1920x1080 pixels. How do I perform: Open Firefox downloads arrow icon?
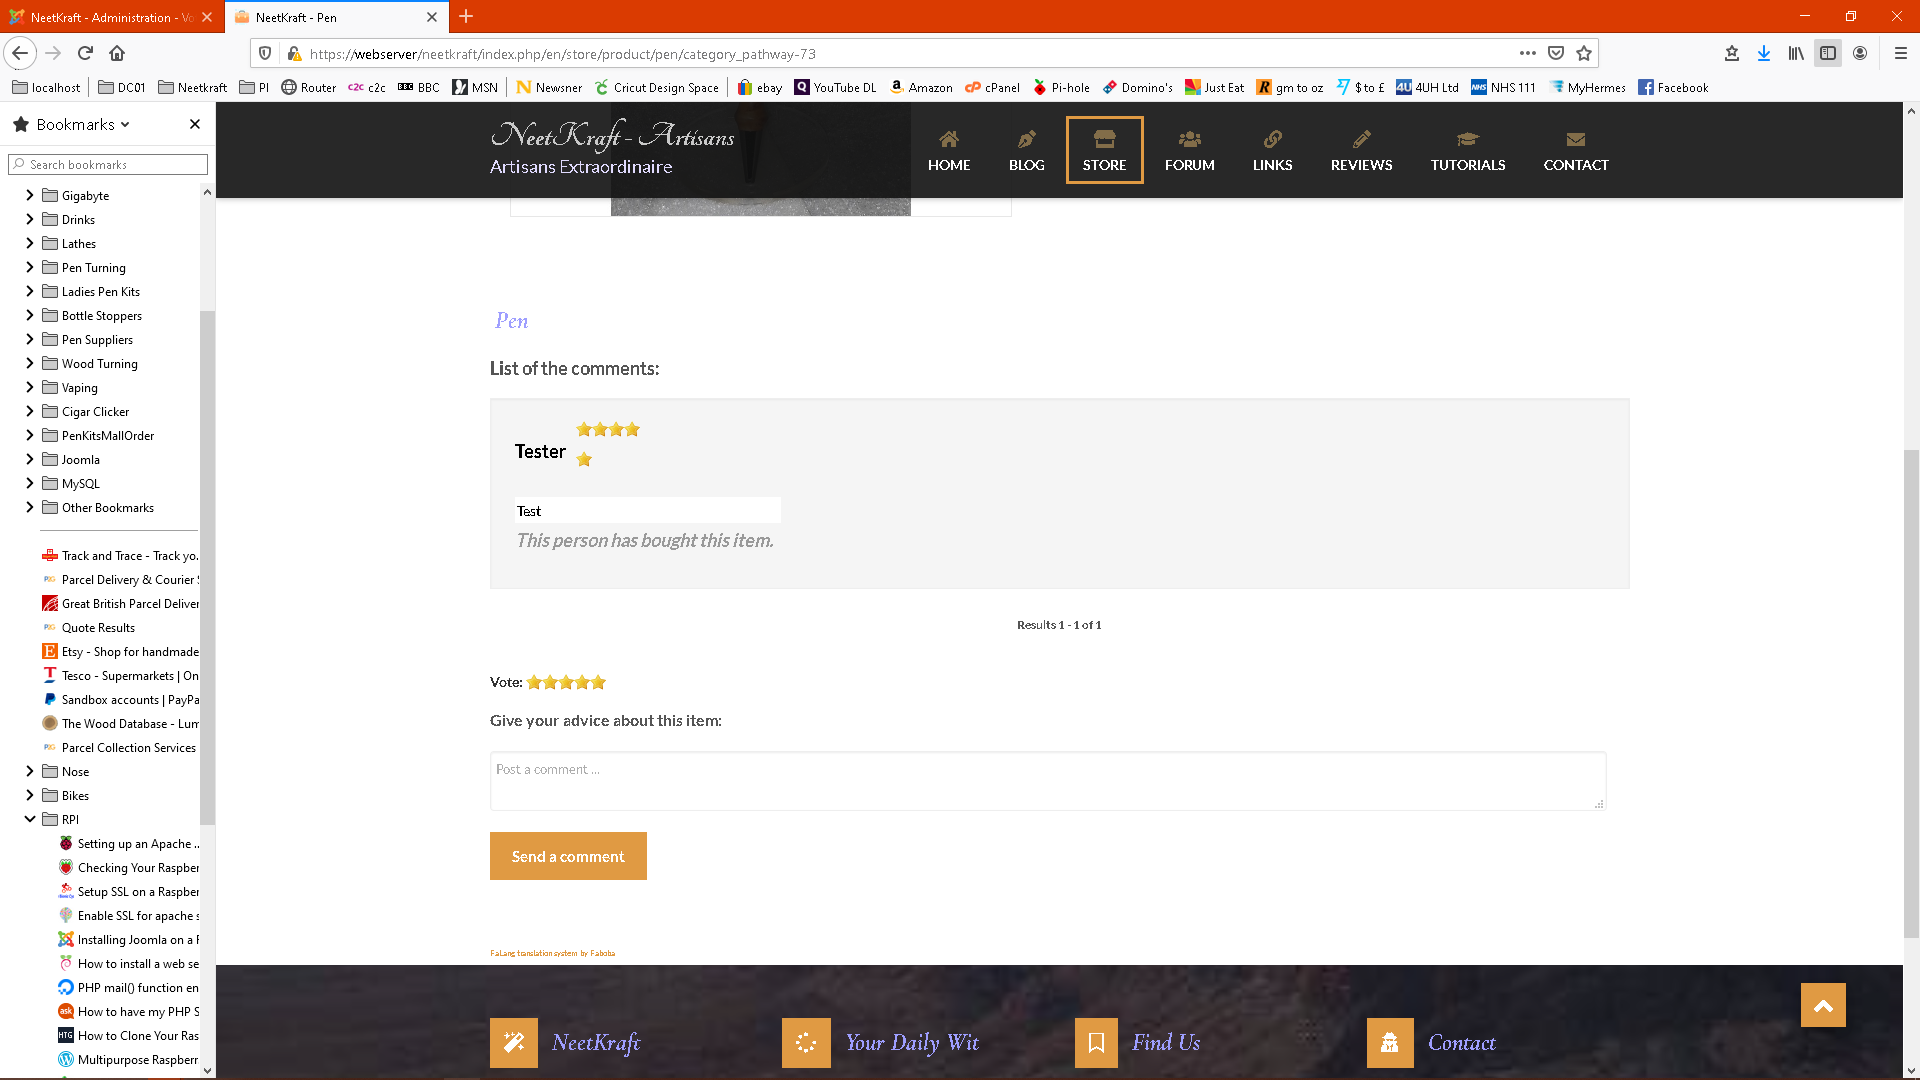point(1764,54)
